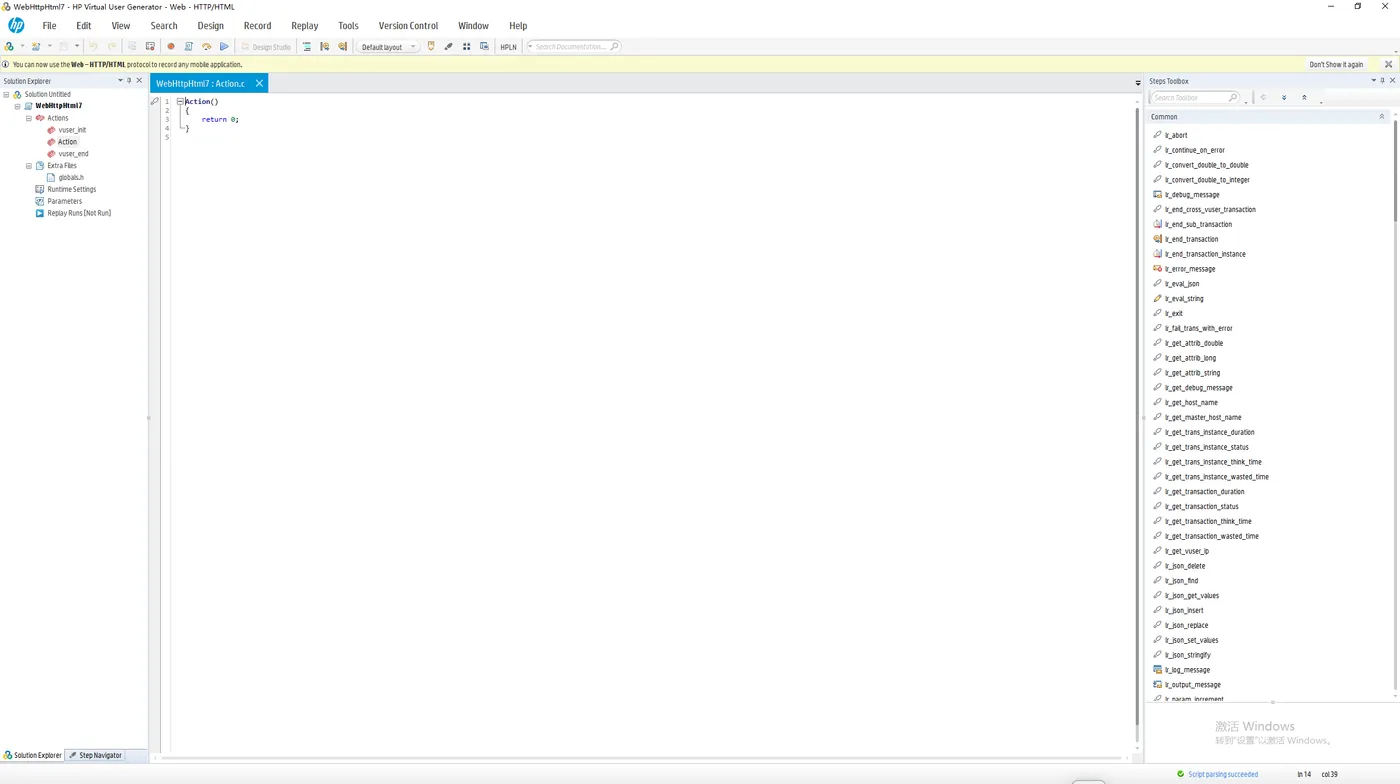Click the Undo arrow icon in toolbar
Screen dimensions: 1400x784
93,47
